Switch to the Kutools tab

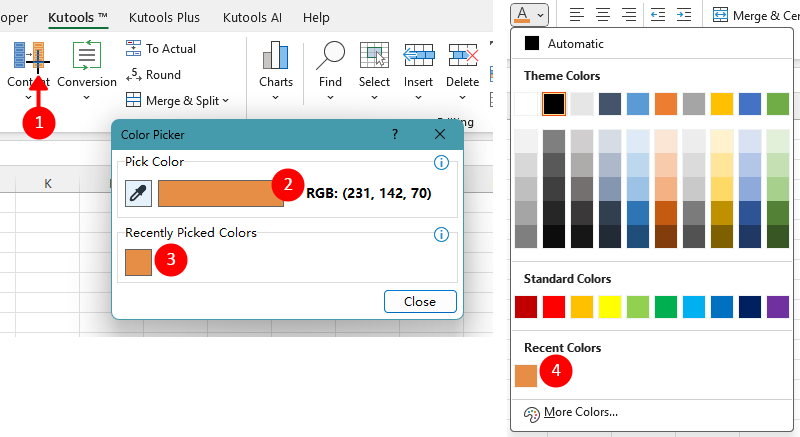pyautogui.click(x=78, y=17)
